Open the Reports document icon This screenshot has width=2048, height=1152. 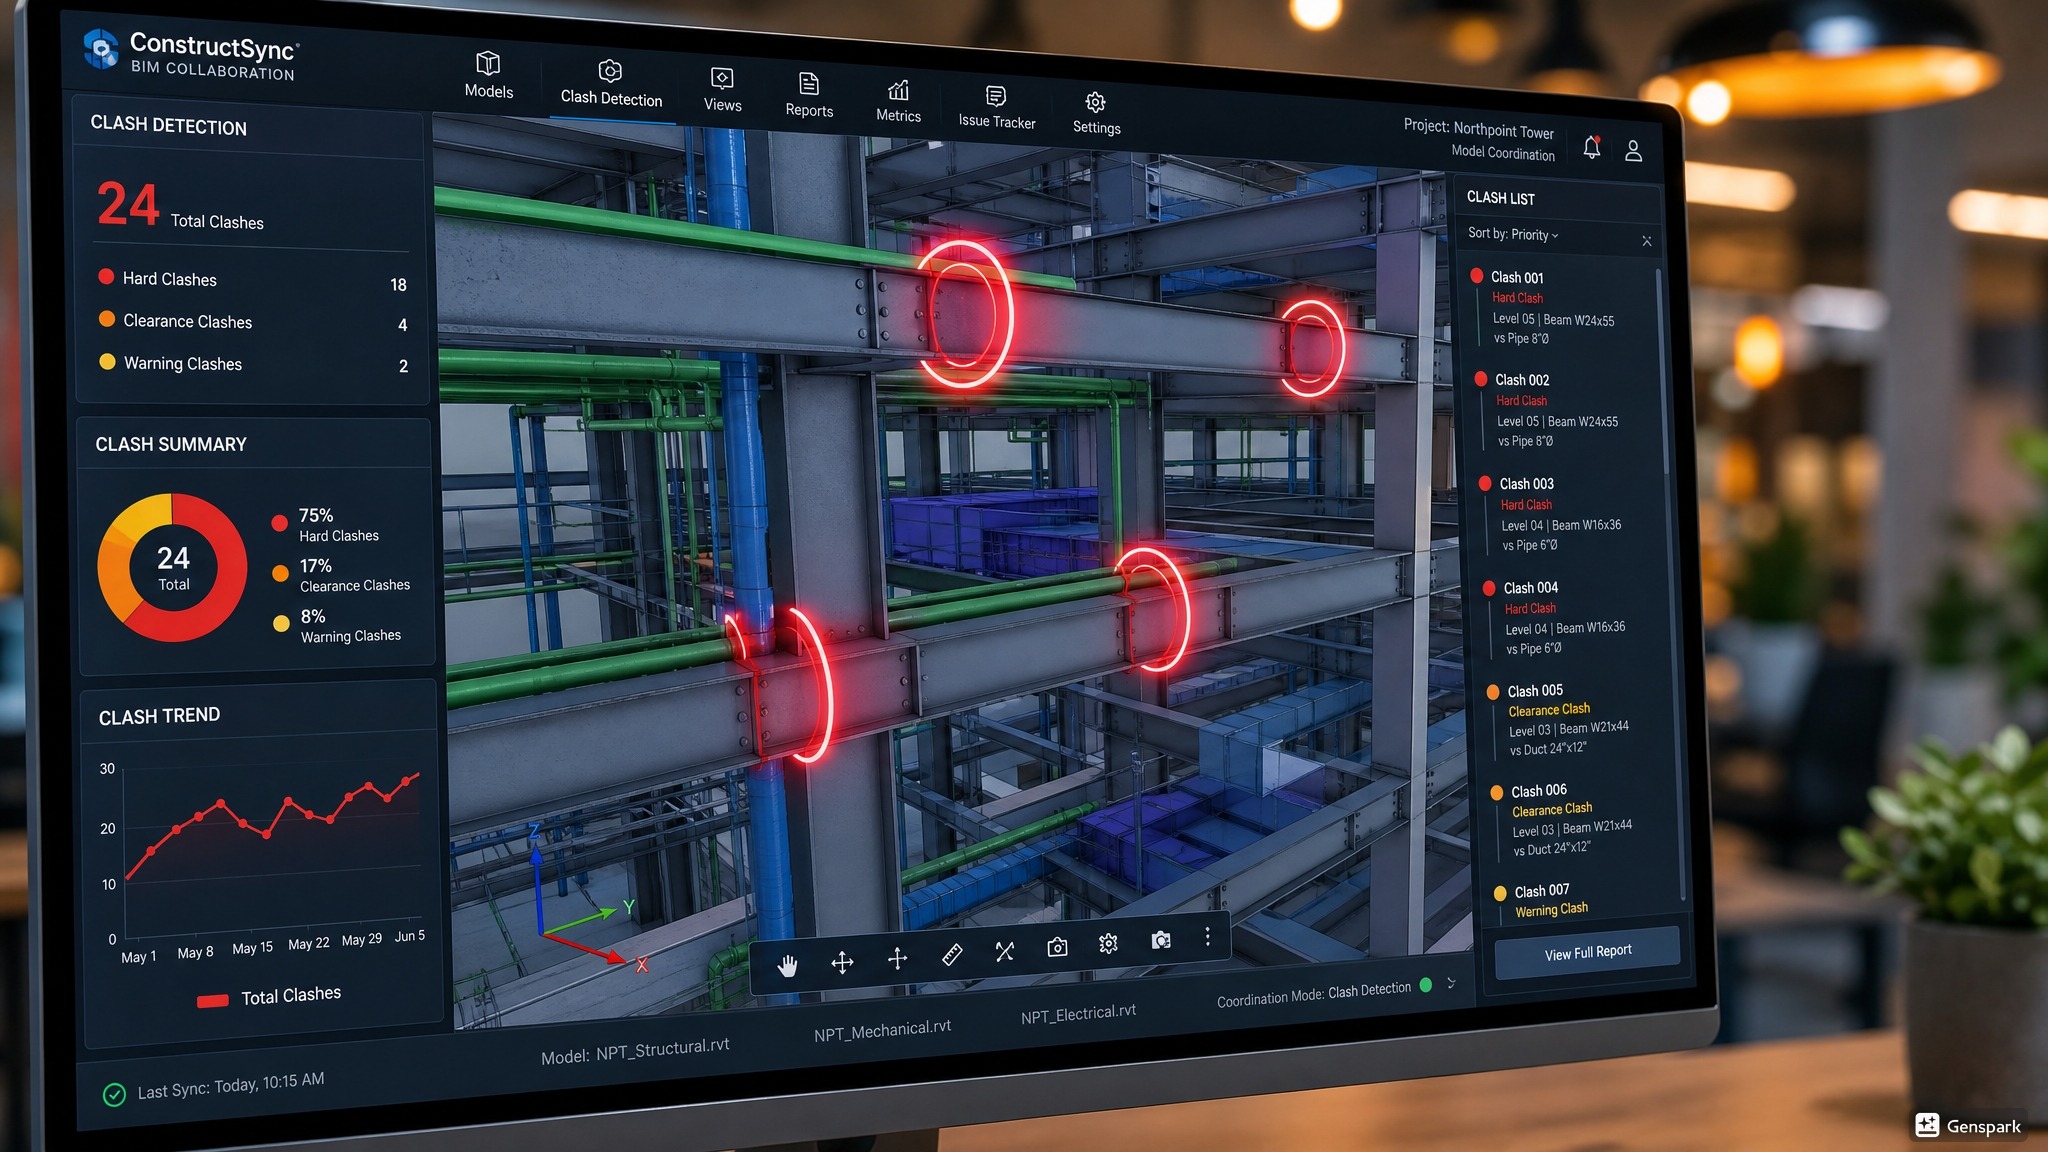(809, 83)
